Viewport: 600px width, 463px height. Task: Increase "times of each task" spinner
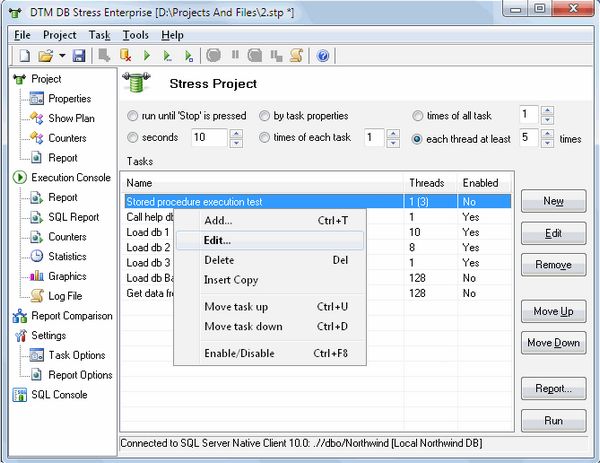coord(393,133)
